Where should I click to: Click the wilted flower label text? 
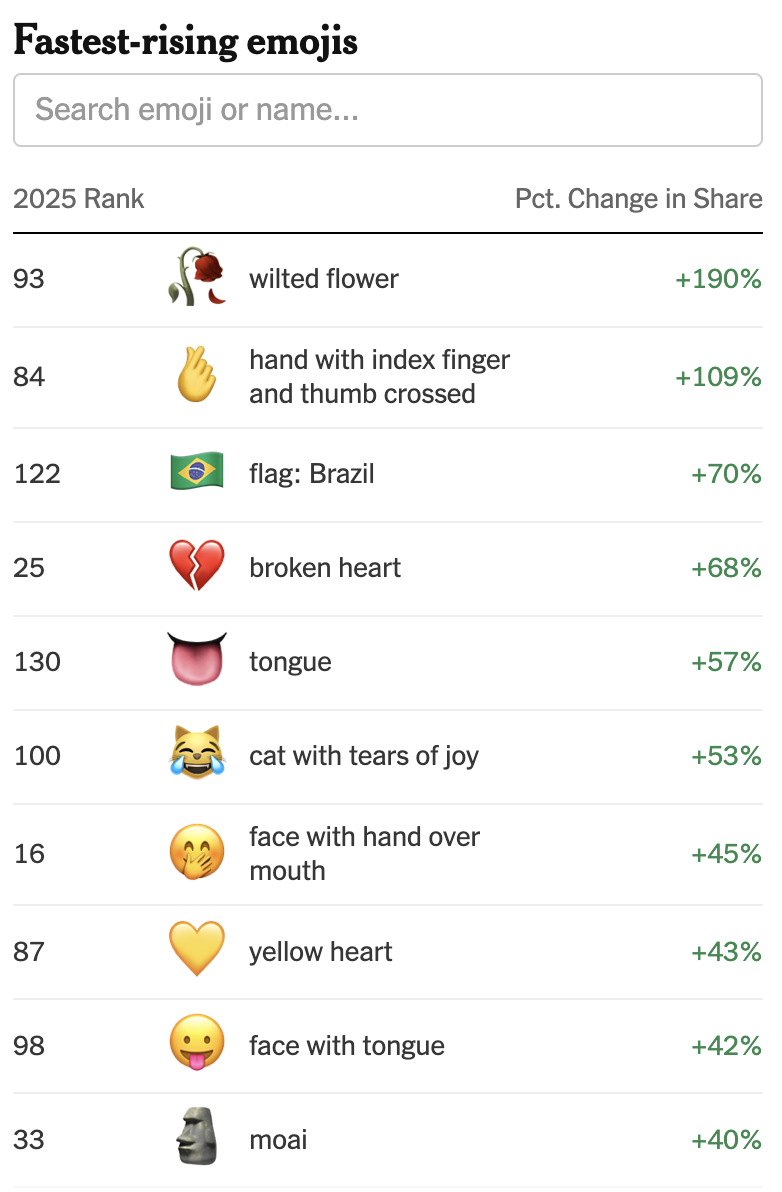[x=324, y=278]
